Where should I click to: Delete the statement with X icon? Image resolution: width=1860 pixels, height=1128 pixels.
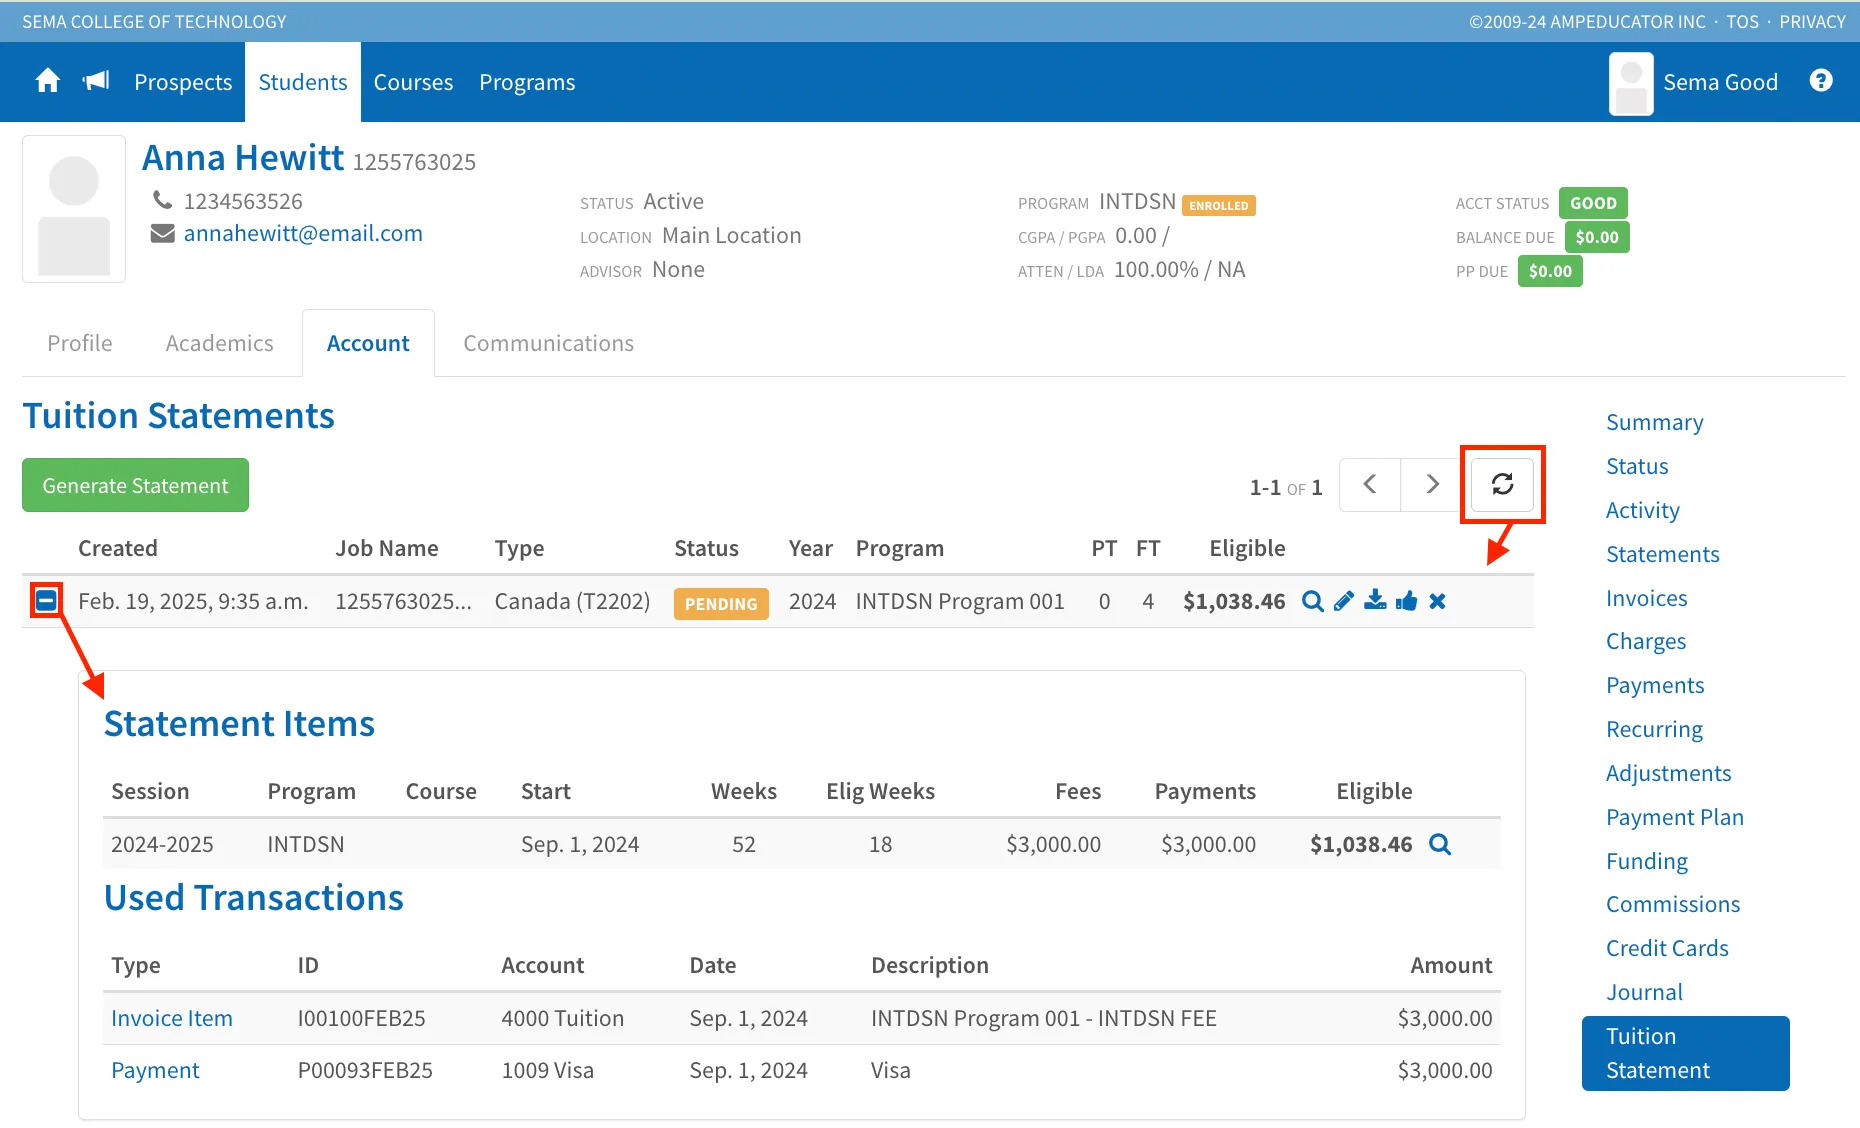pos(1437,601)
